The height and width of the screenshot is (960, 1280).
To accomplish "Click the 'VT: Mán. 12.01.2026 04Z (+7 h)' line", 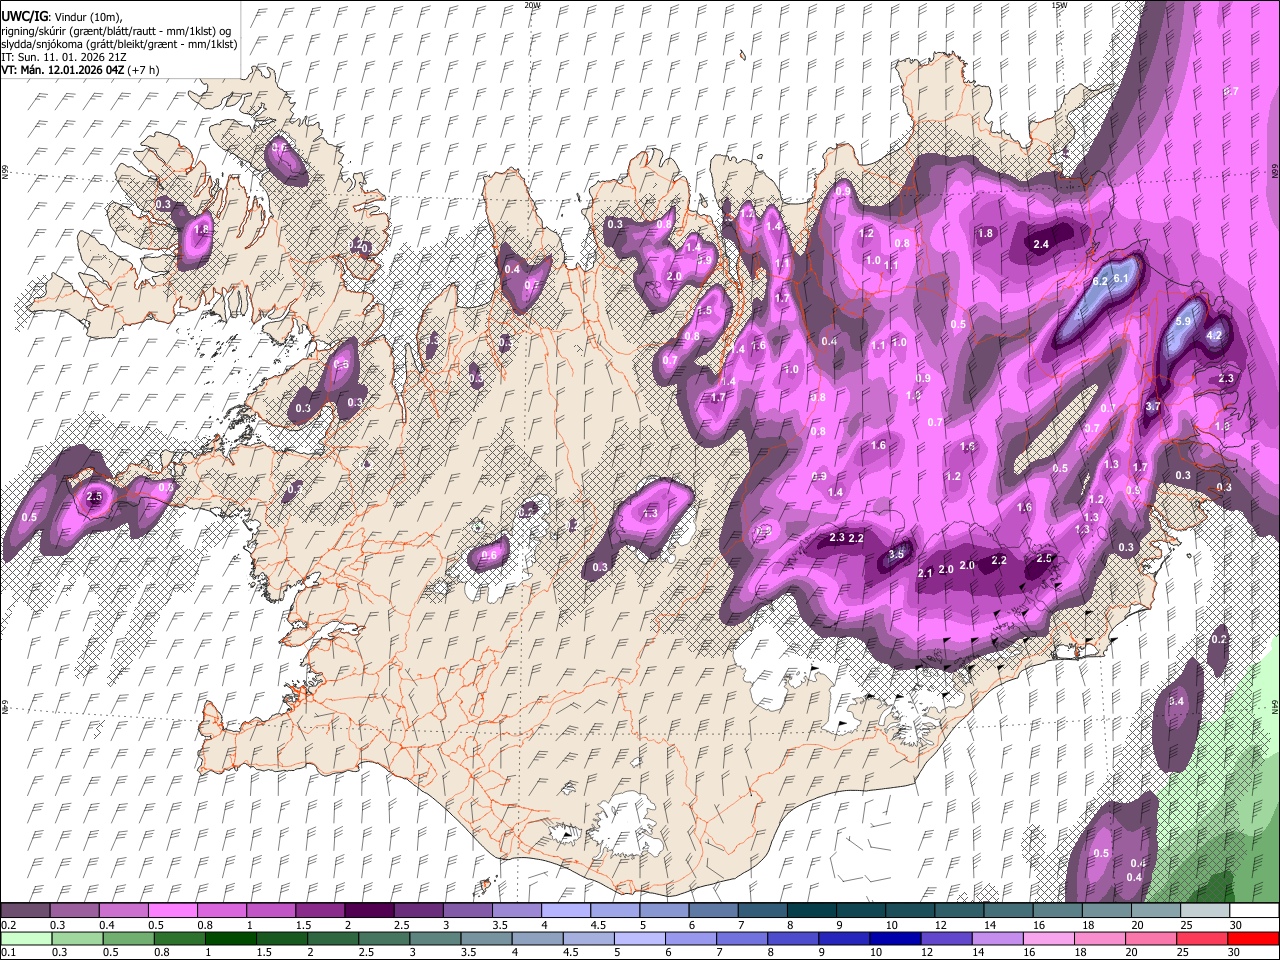I will pos(80,70).
